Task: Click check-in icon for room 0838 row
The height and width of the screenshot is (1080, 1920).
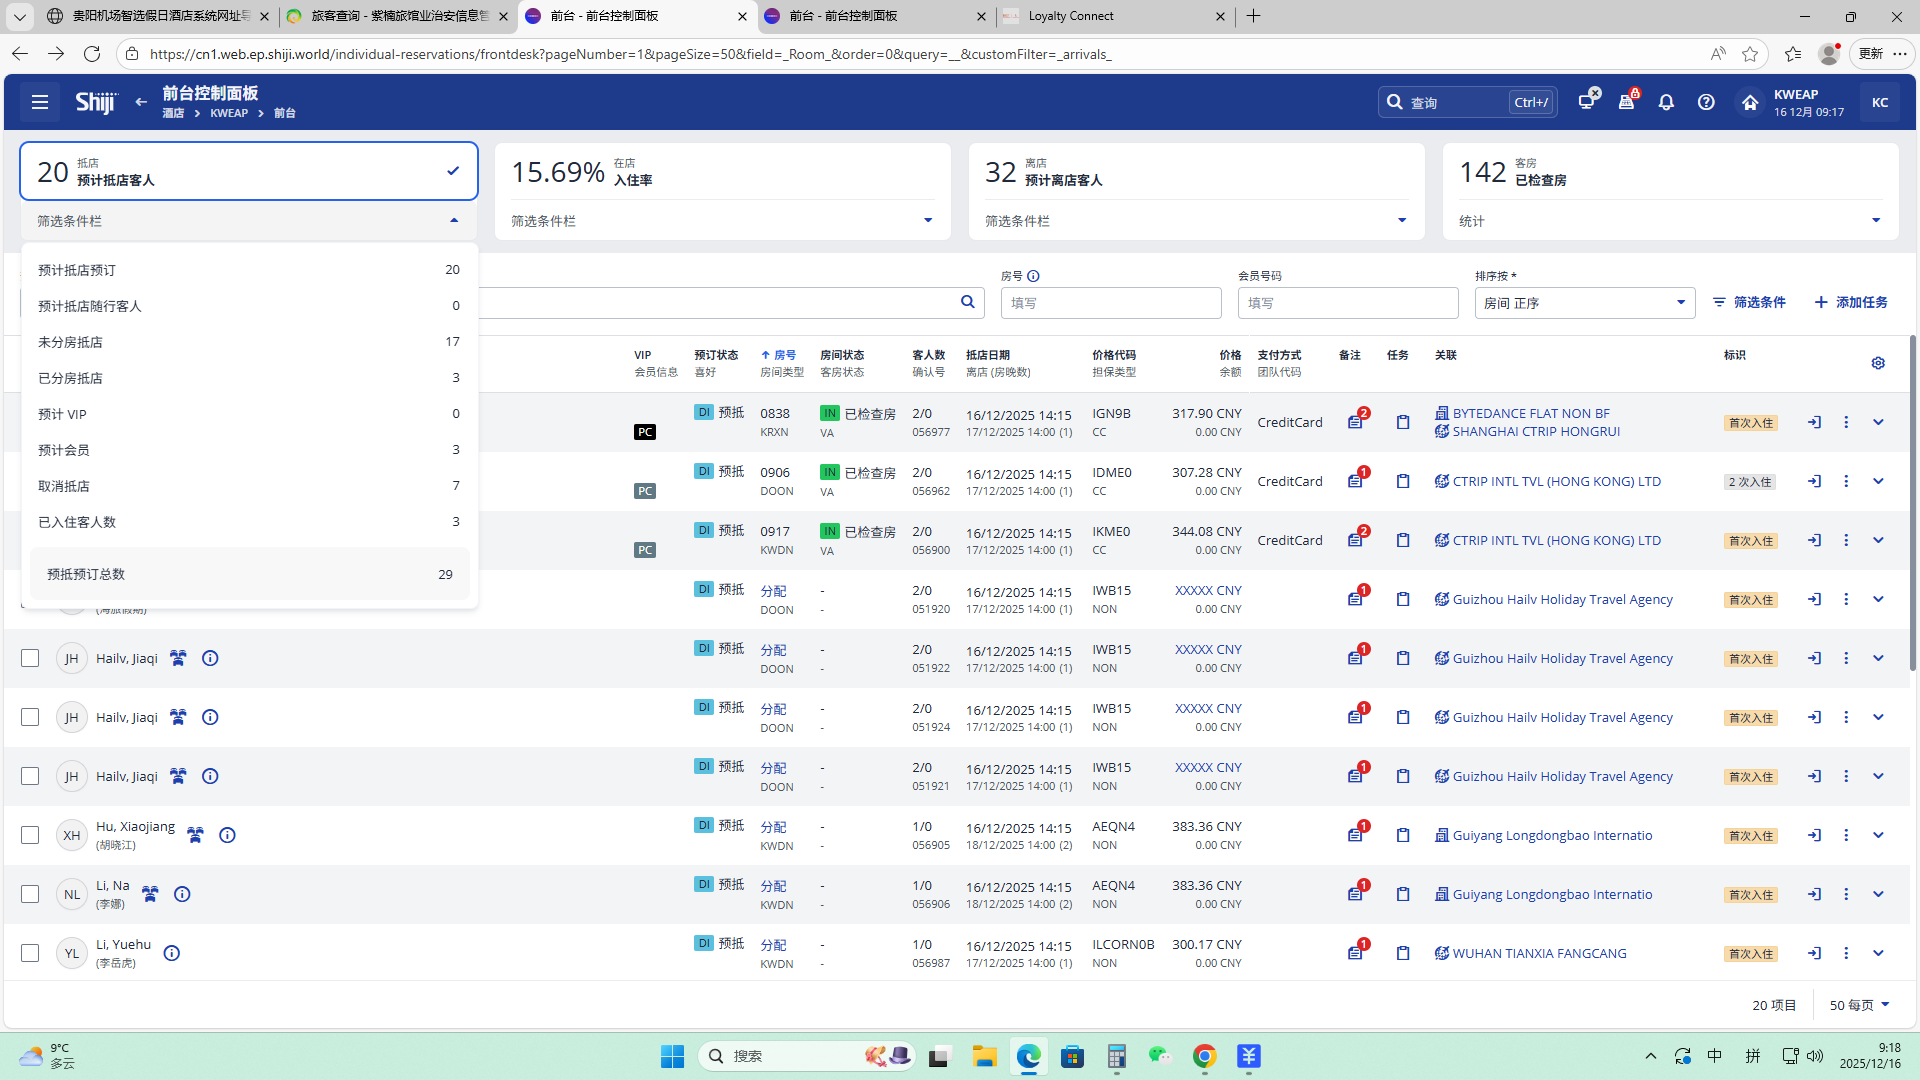Action: click(1814, 422)
